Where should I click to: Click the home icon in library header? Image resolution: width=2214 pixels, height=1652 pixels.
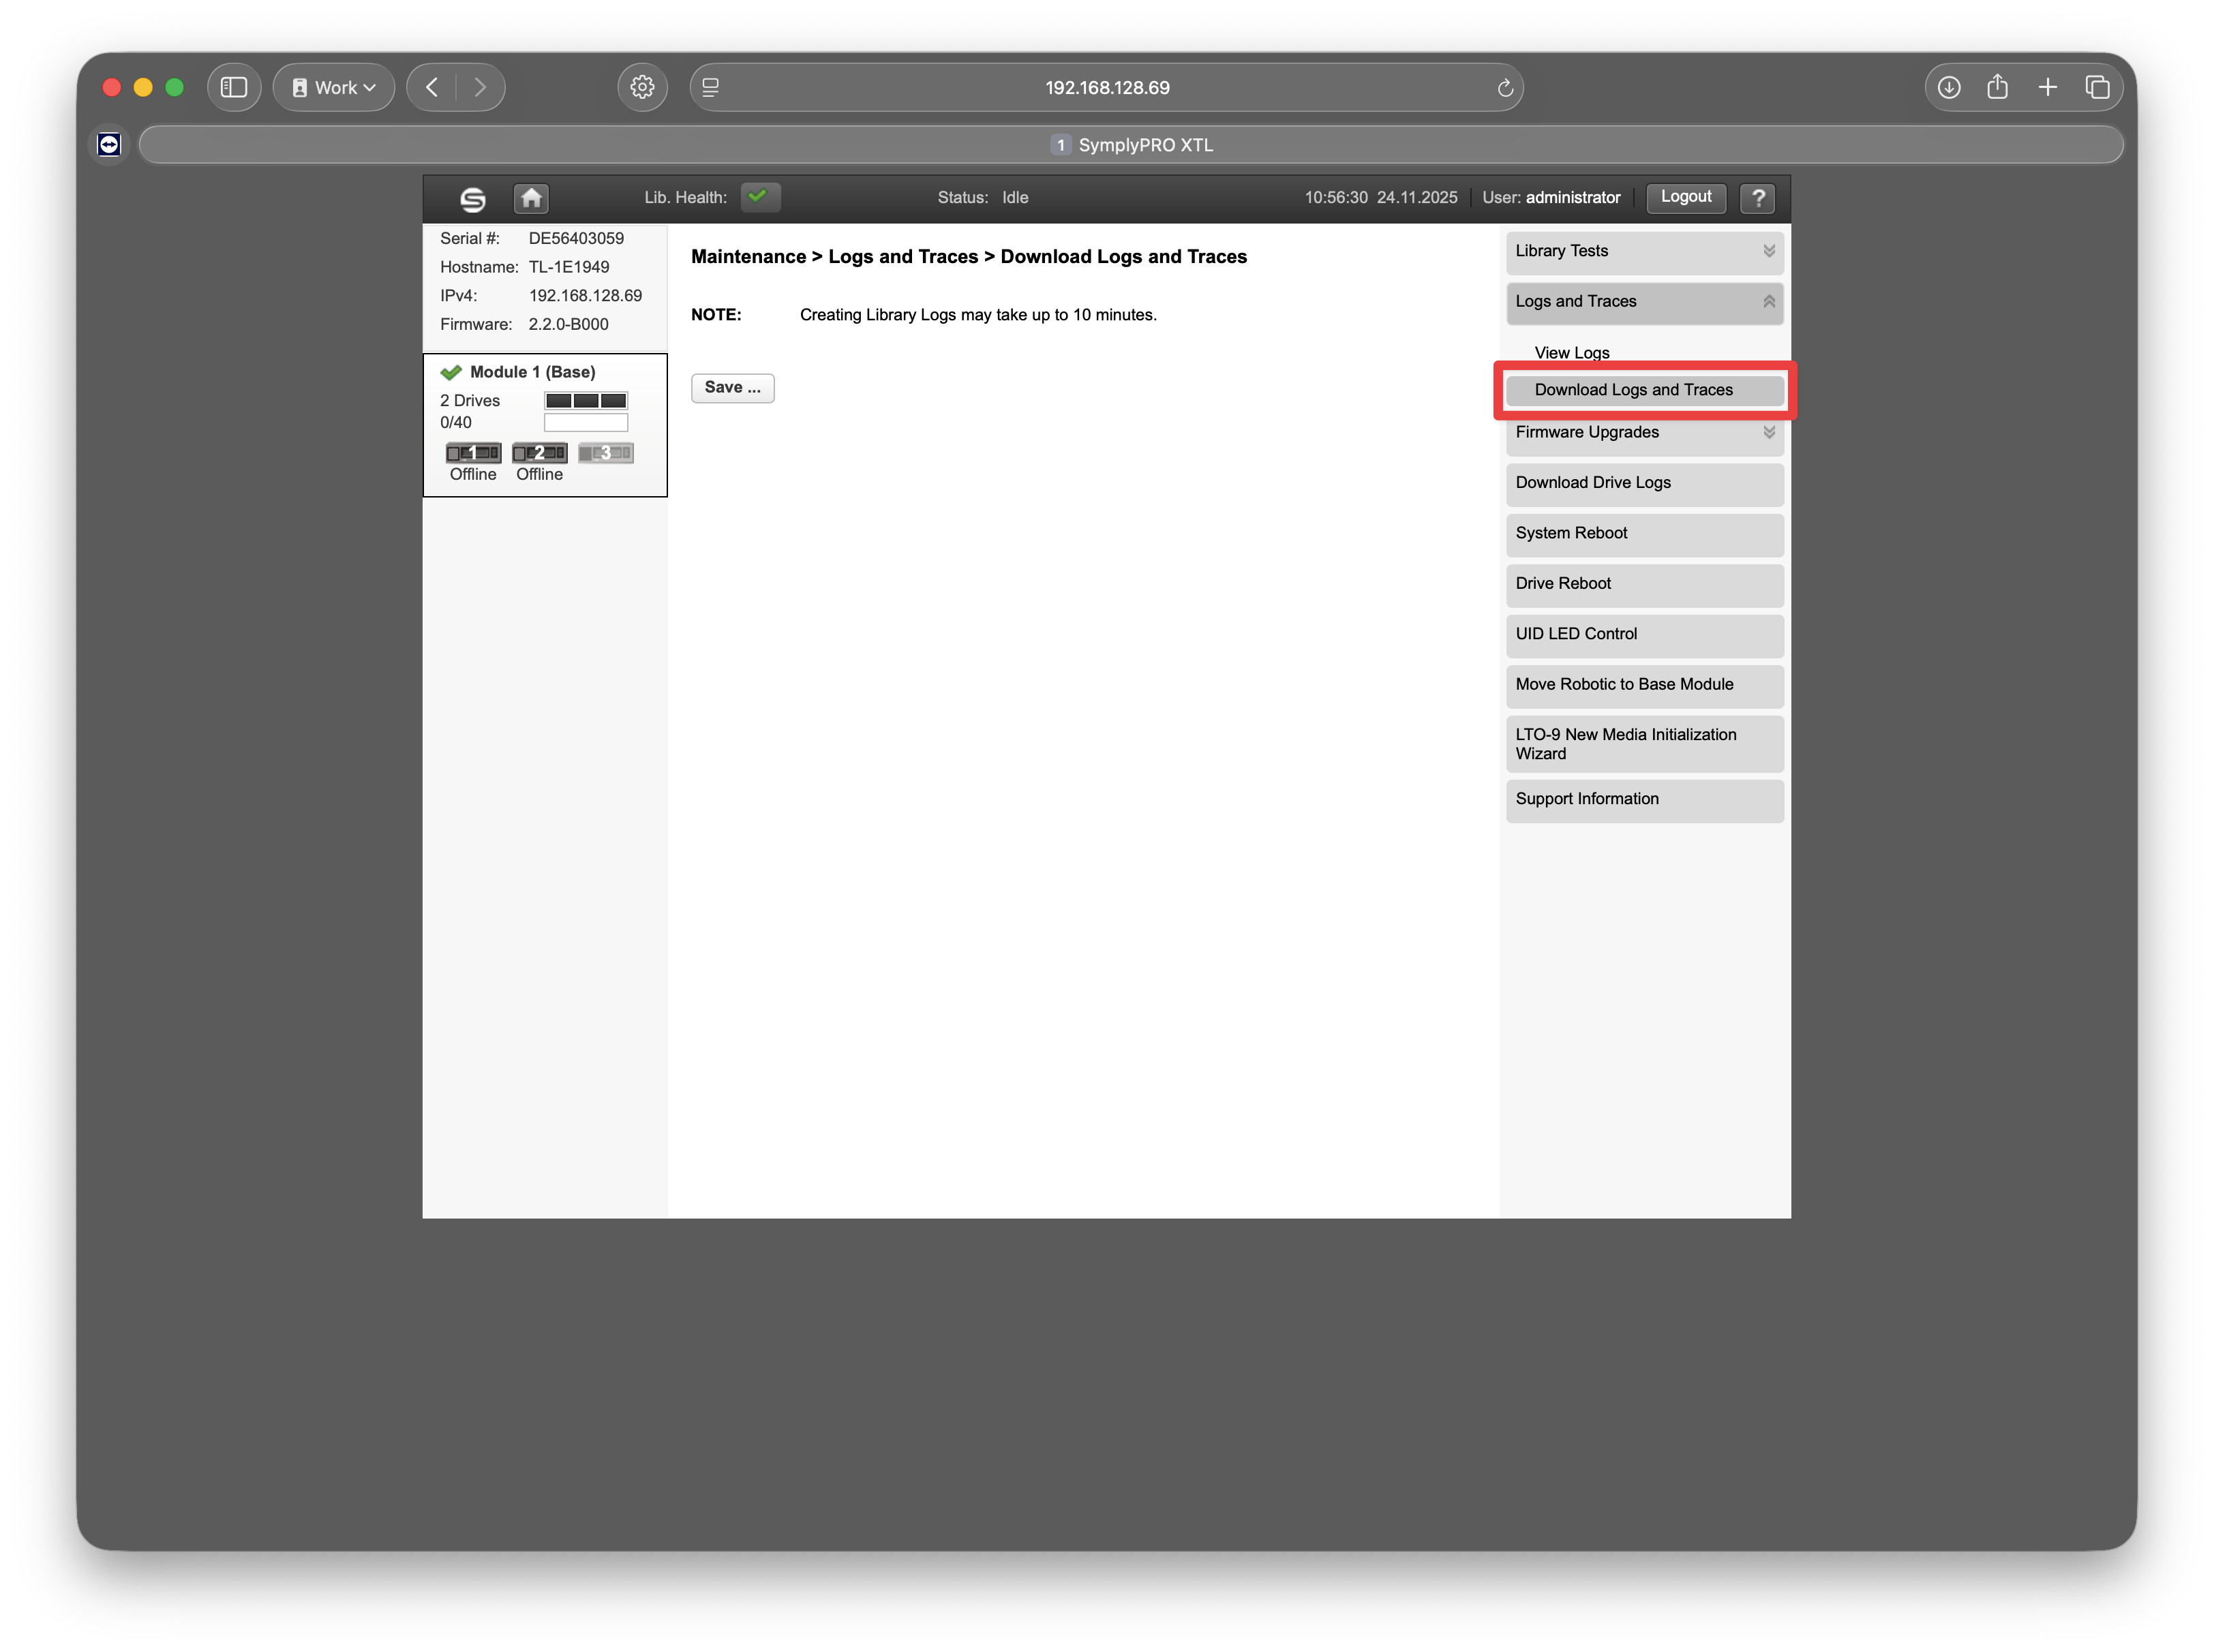point(531,198)
